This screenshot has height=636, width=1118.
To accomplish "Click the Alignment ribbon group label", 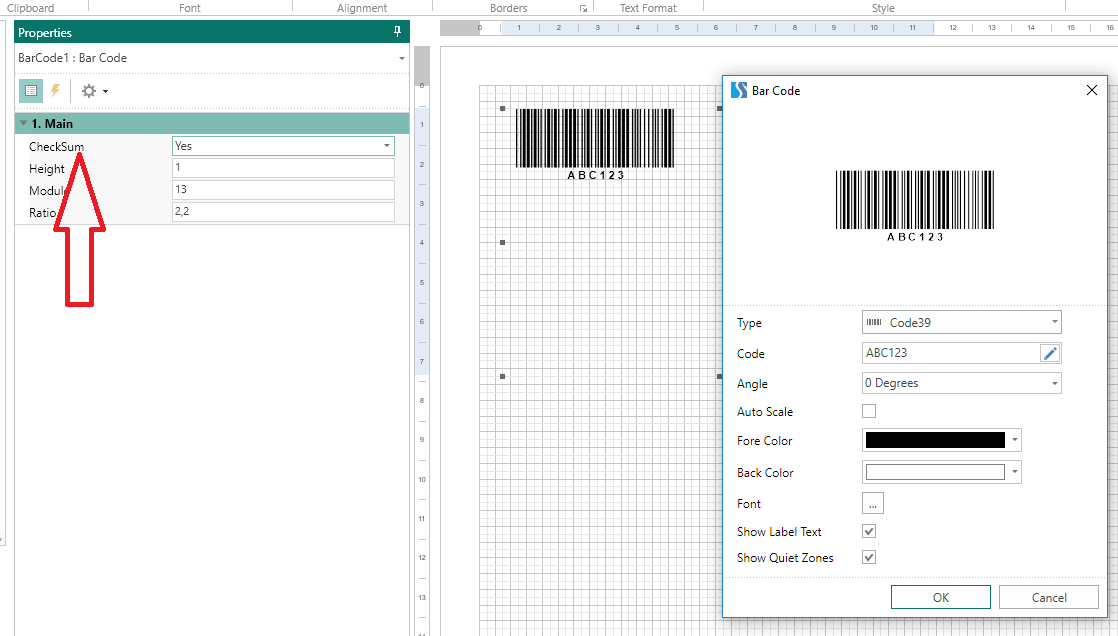I will coord(361,9).
